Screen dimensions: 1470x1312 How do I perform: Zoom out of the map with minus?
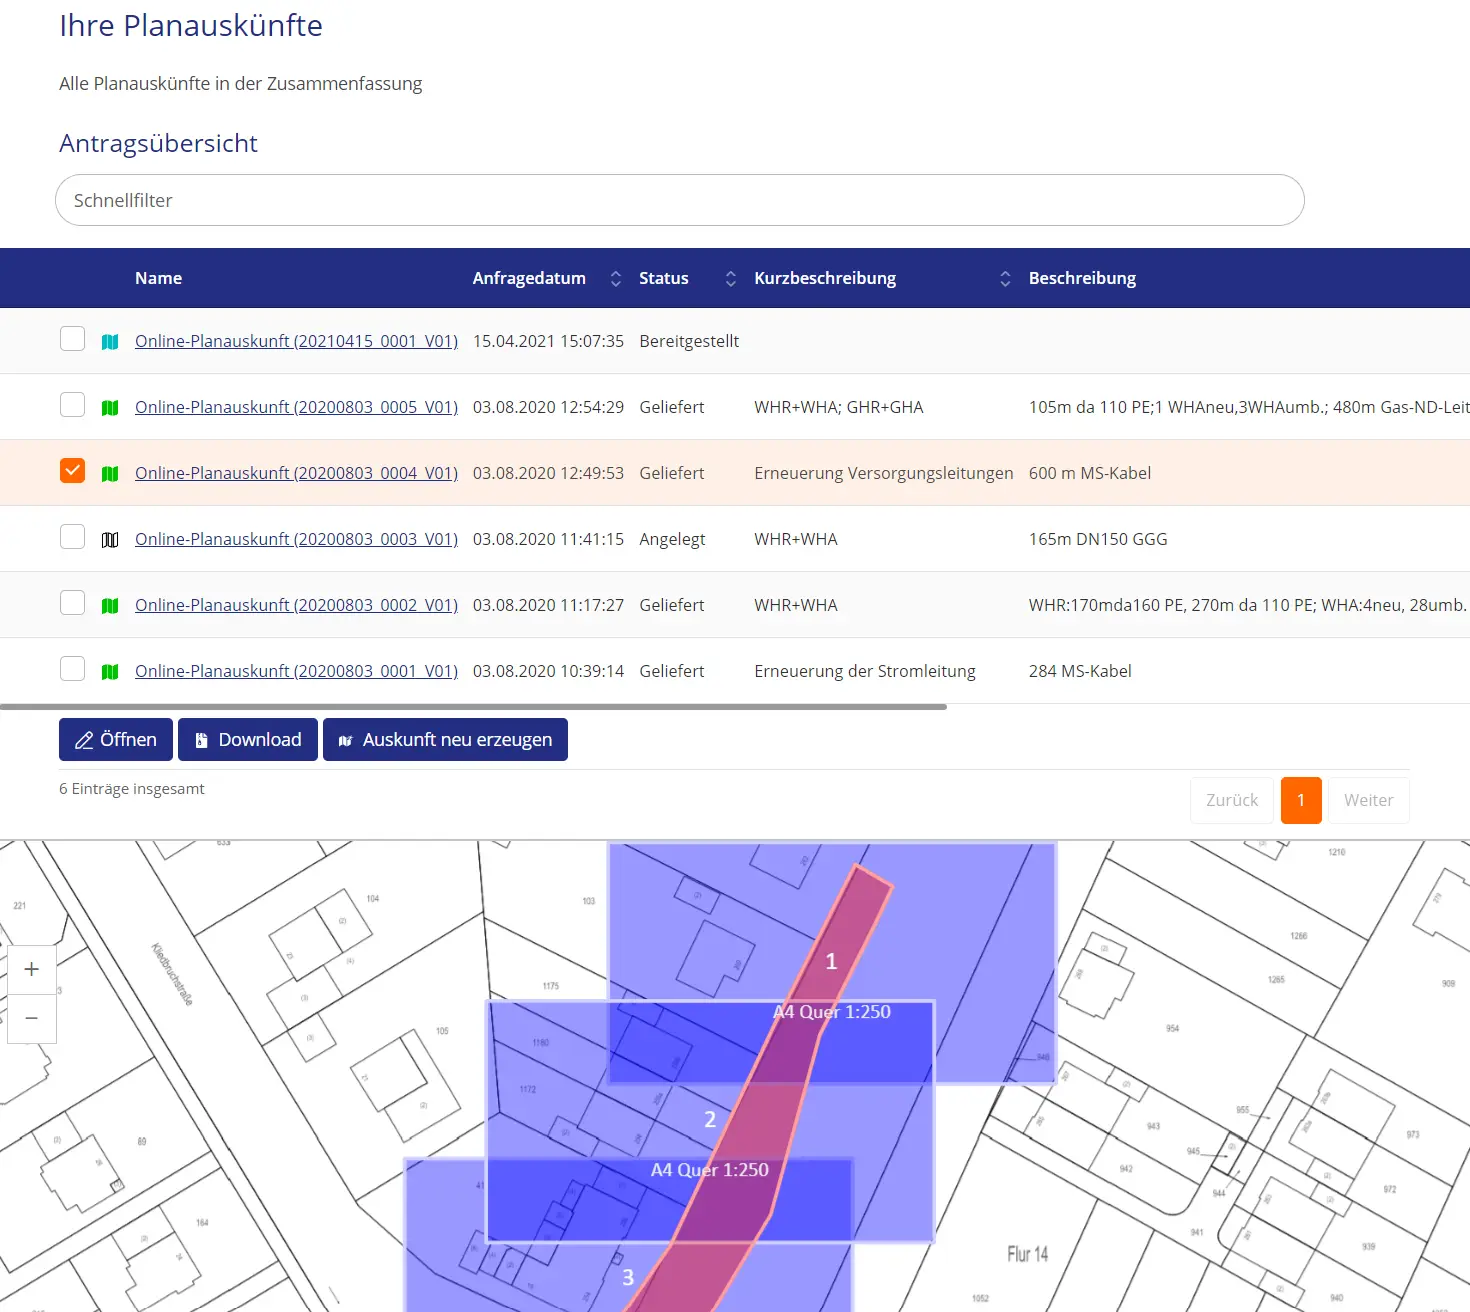pos(32,1018)
